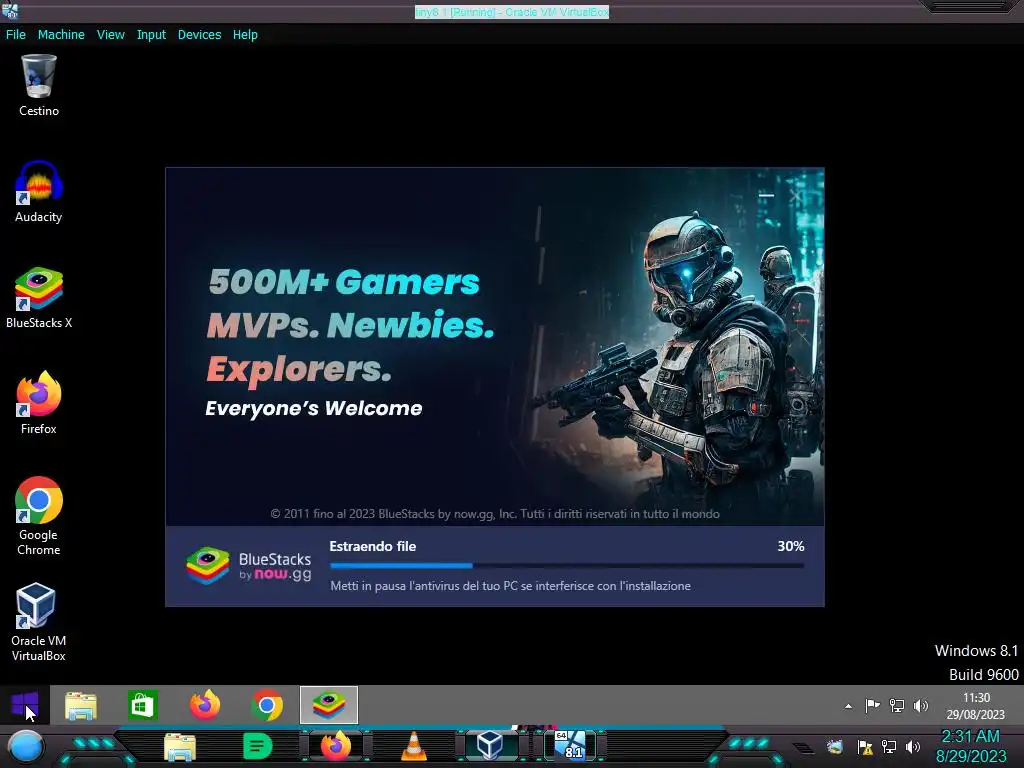Open the host network tray icon
Viewport: 1024px width, 768px height.
pyautogui.click(x=889, y=746)
